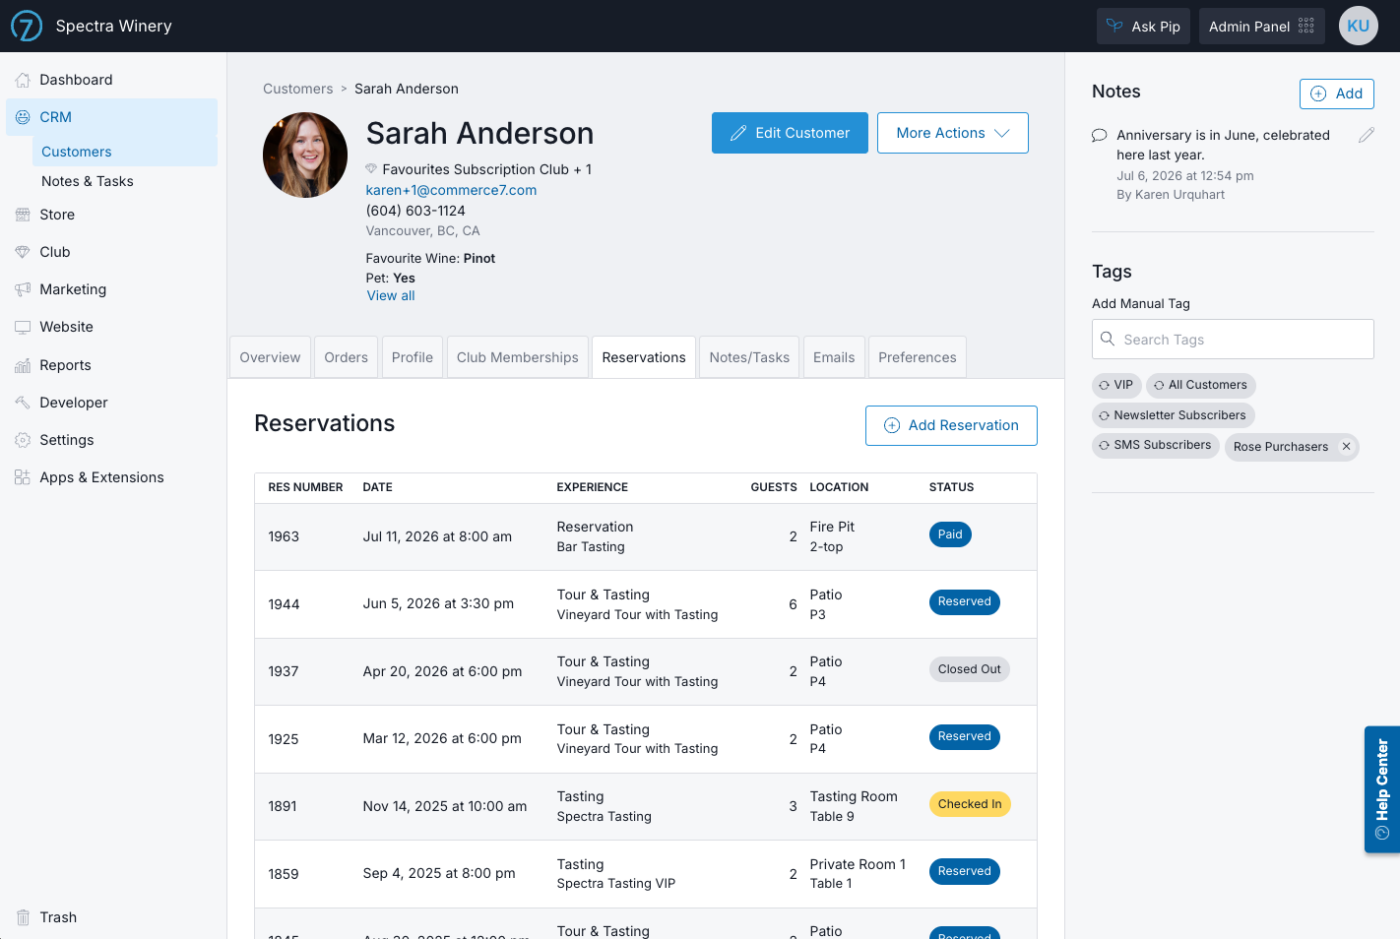Click the Checked In status badge
The height and width of the screenshot is (939, 1400).
[x=969, y=804]
